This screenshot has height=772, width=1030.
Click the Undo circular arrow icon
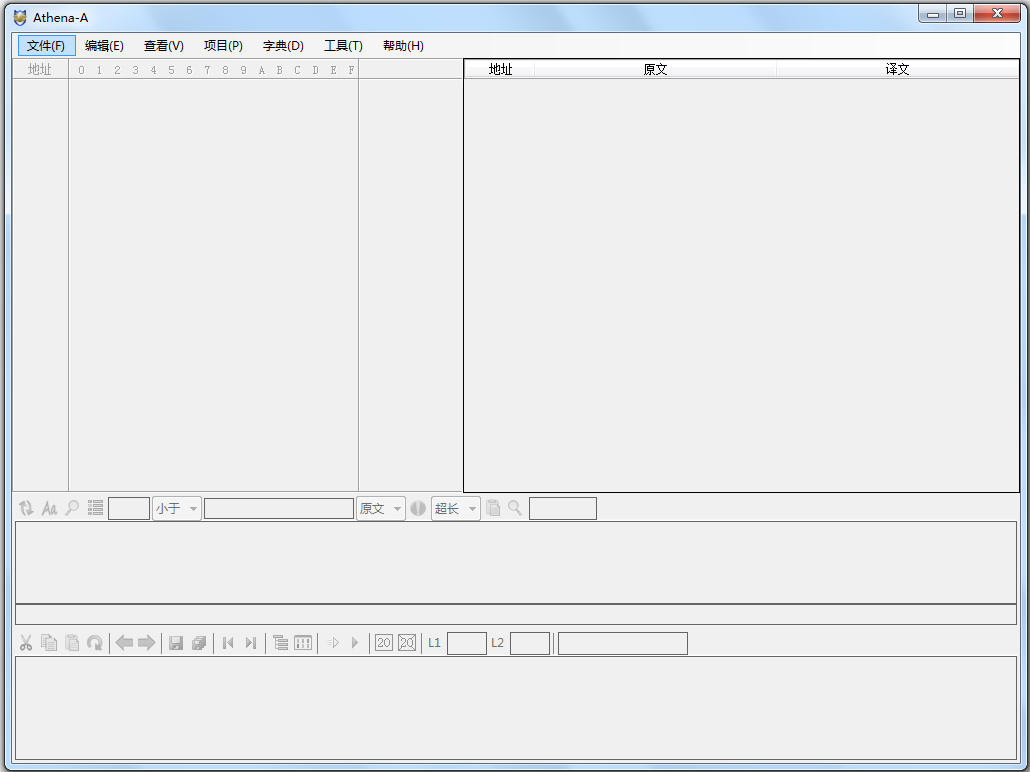tap(95, 643)
